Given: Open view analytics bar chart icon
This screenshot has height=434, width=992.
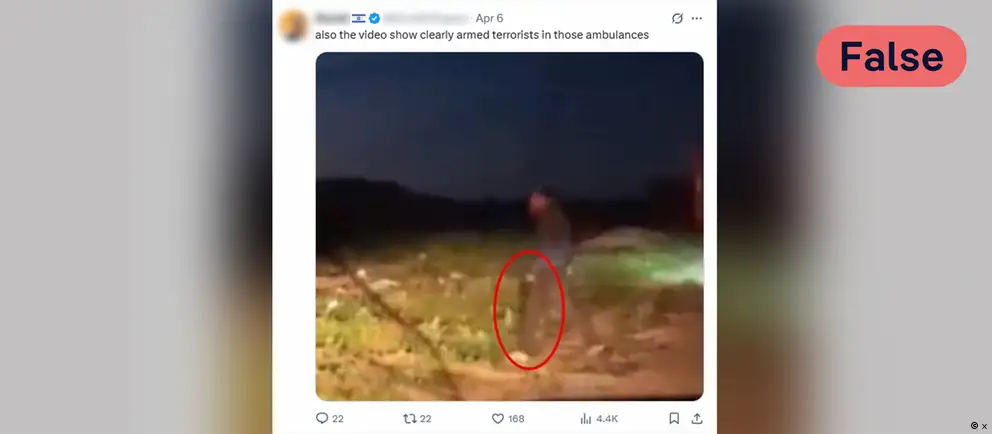Looking at the screenshot, I should 585,418.
